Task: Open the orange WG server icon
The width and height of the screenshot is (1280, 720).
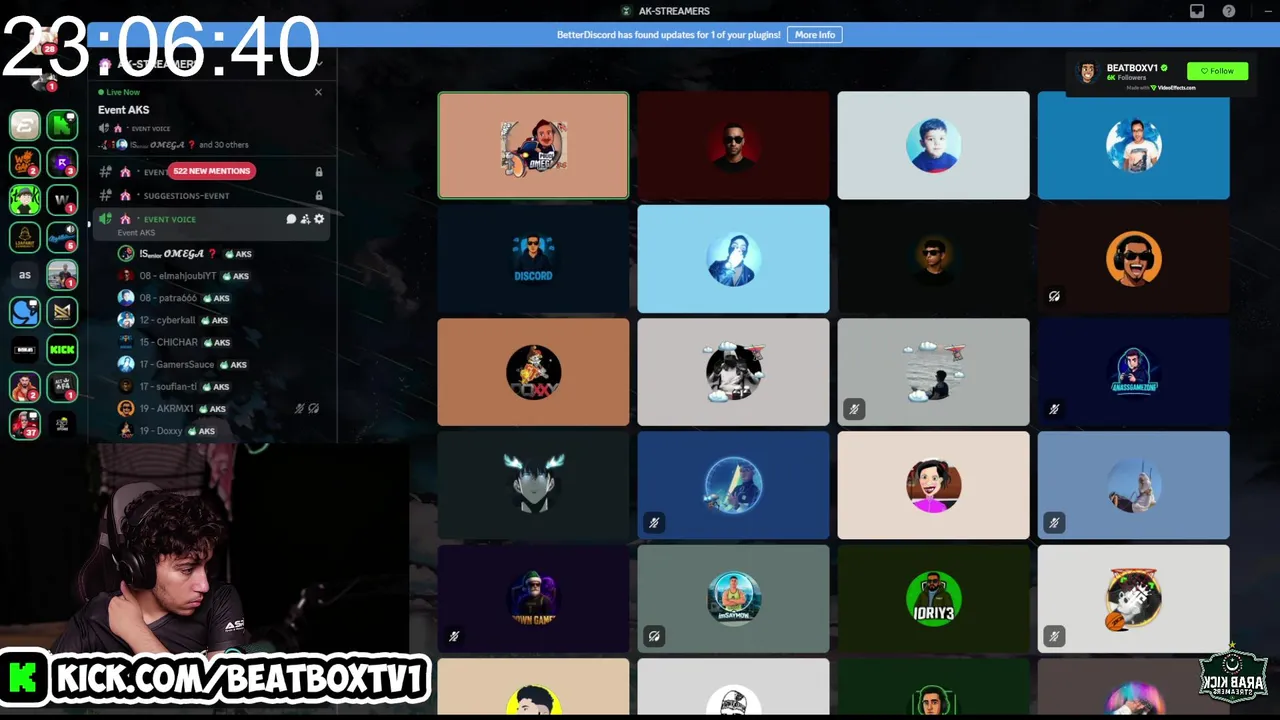Action: click(25, 162)
